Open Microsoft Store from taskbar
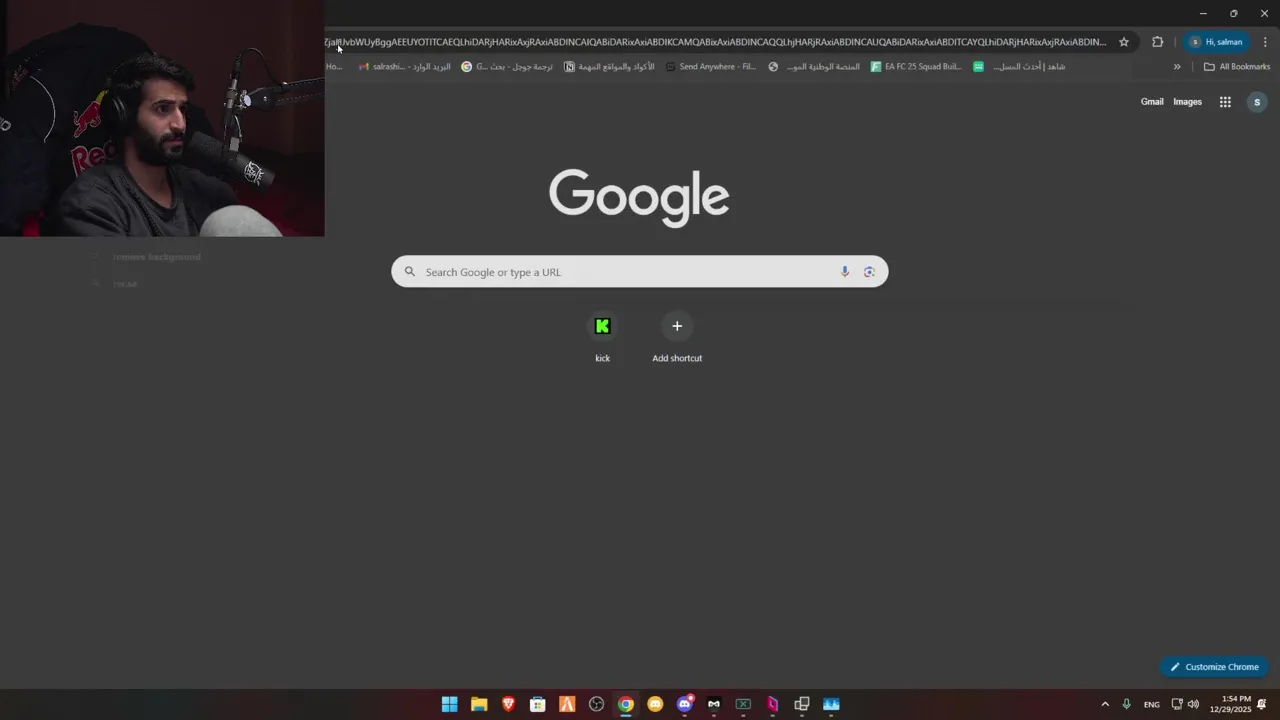 click(538, 704)
